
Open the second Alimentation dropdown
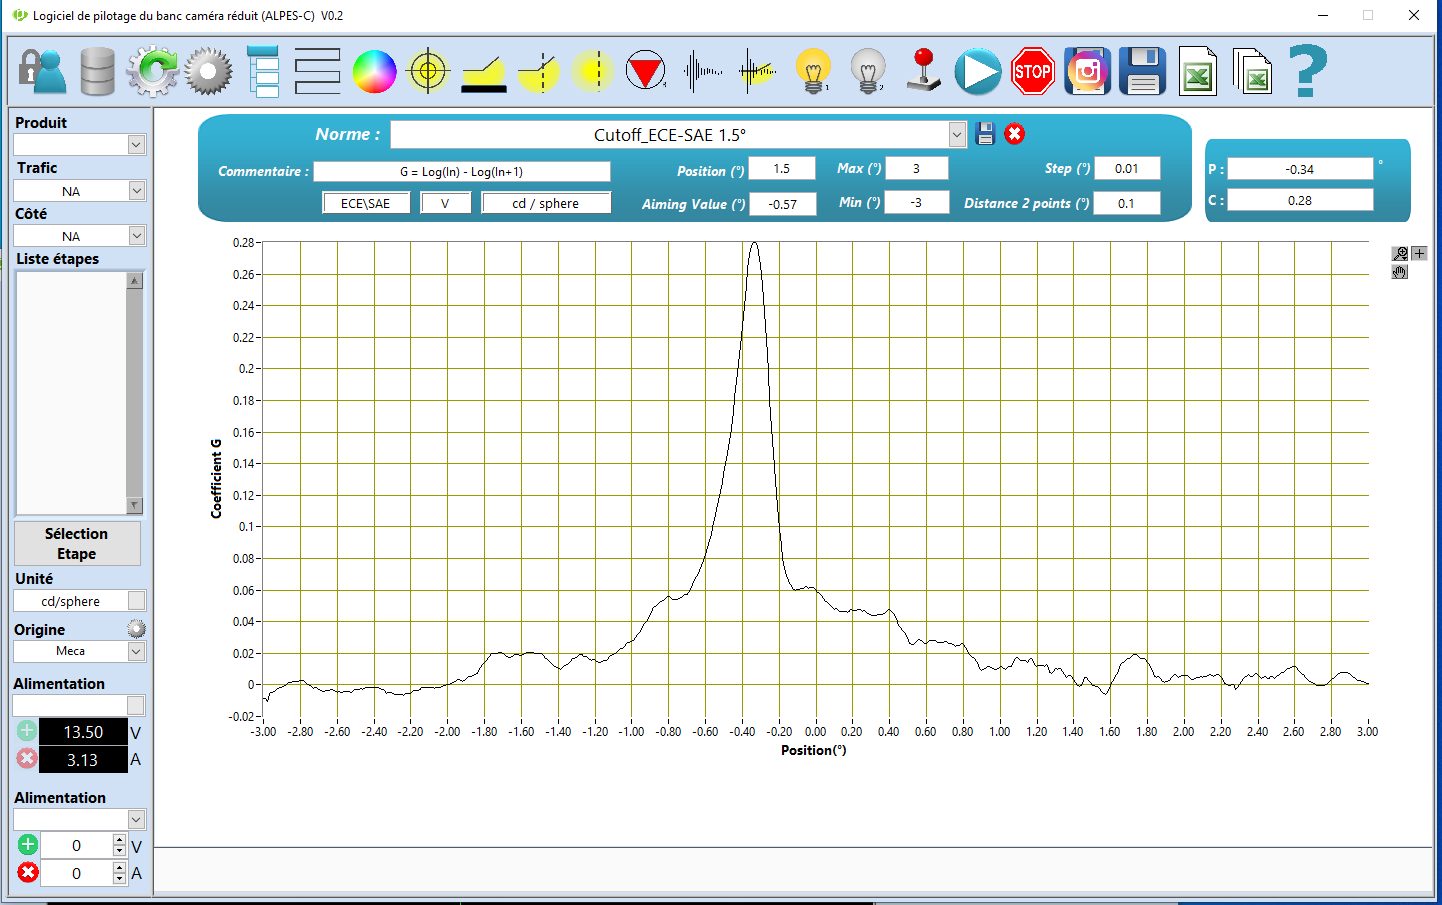click(x=137, y=819)
